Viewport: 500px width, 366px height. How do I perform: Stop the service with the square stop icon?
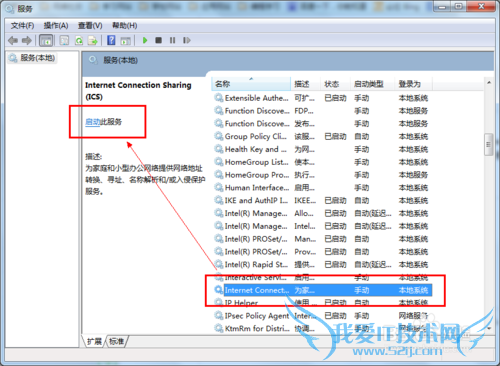[x=158, y=40]
